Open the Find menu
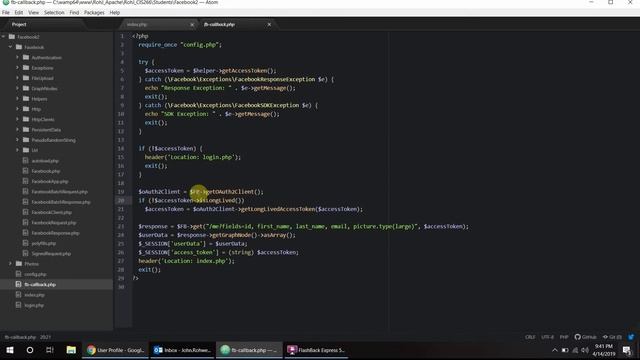 (74, 13)
